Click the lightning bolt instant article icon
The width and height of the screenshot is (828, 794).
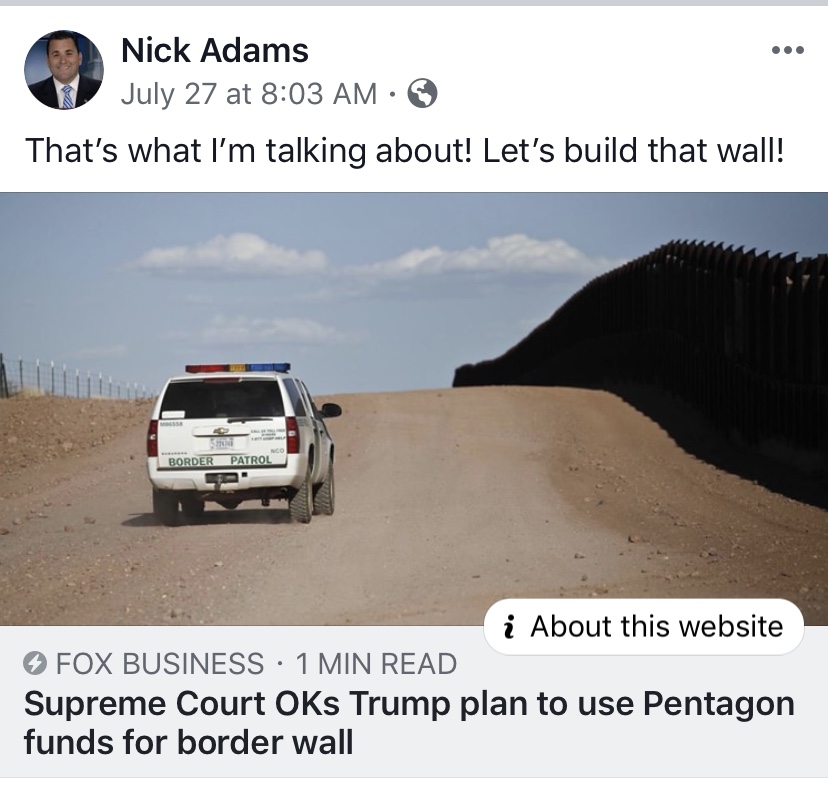pos(35,663)
